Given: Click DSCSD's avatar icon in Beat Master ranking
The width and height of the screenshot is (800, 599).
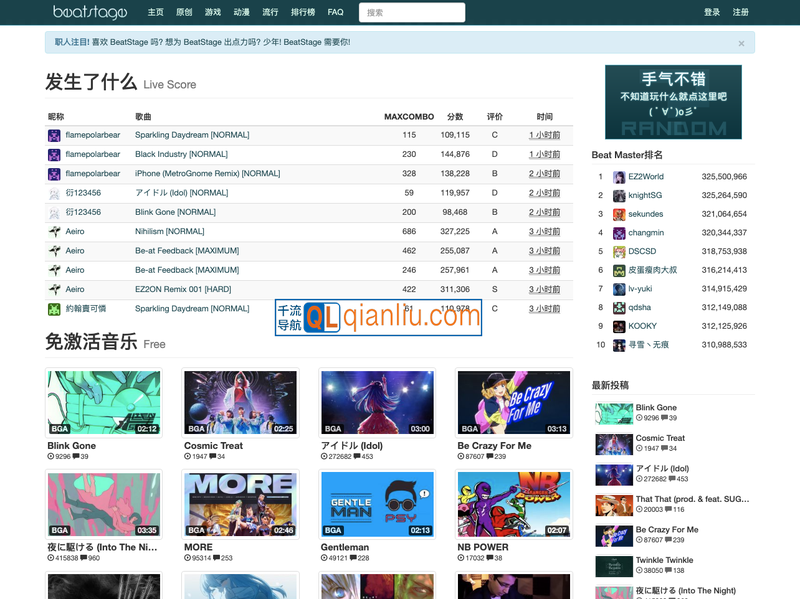Looking at the screenshot, I should click(617, 251).
